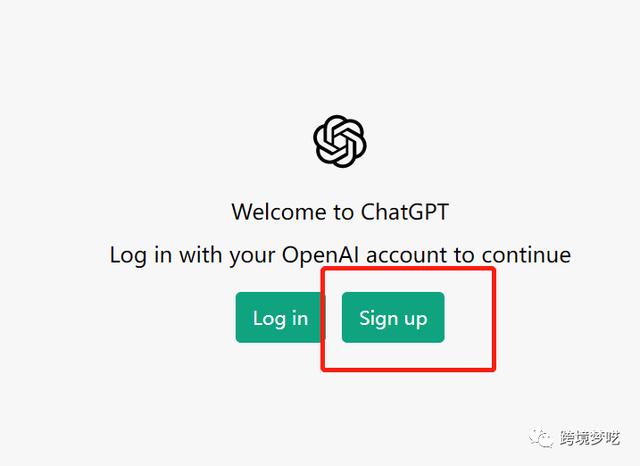Open the login page for existing accounts
The height and width of the screenshot is (466, 640).
280,317
